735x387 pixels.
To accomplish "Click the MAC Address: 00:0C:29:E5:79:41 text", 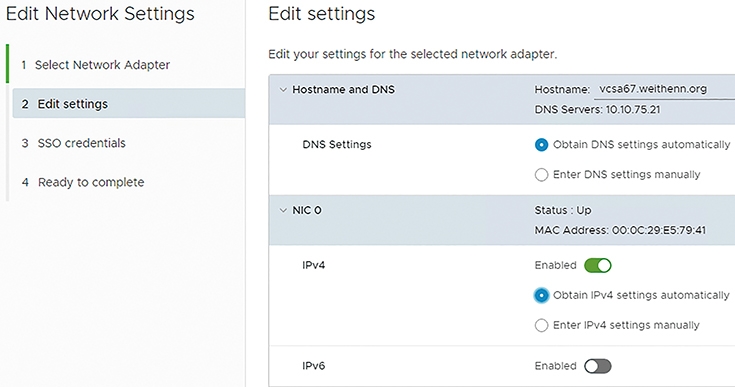I will [620, 230].
